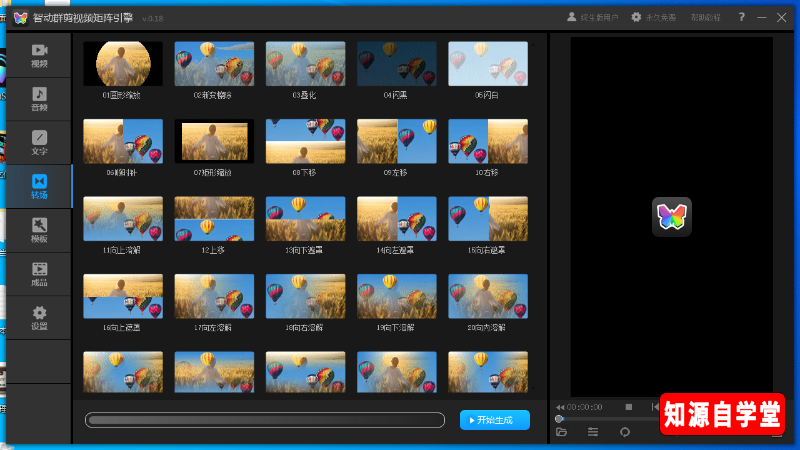
Task: Choose the 05闪白 flash white transition
Action: pos(488,63)
